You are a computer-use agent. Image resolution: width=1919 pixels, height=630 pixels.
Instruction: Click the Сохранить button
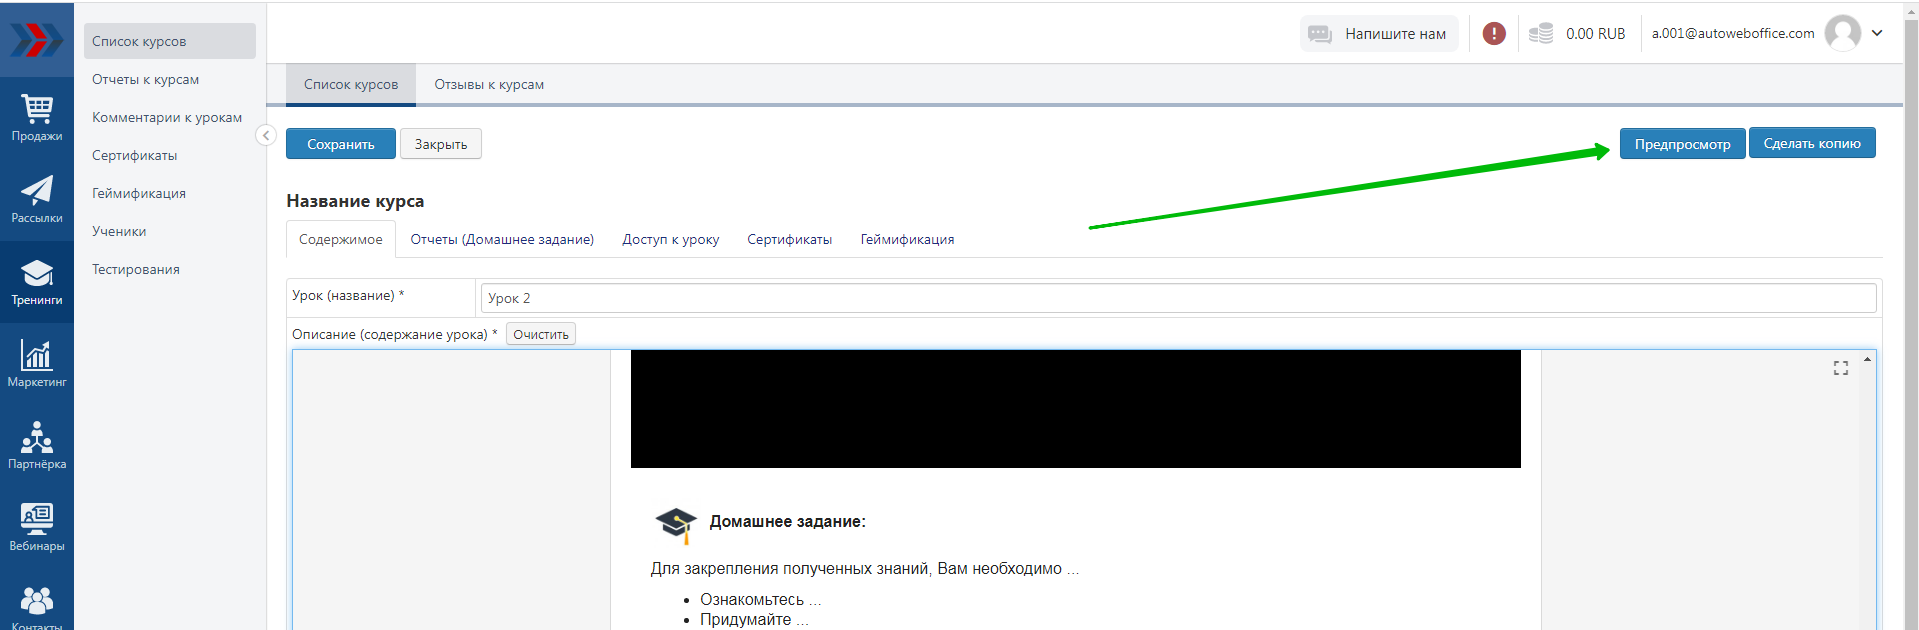[x=340, y=144]
